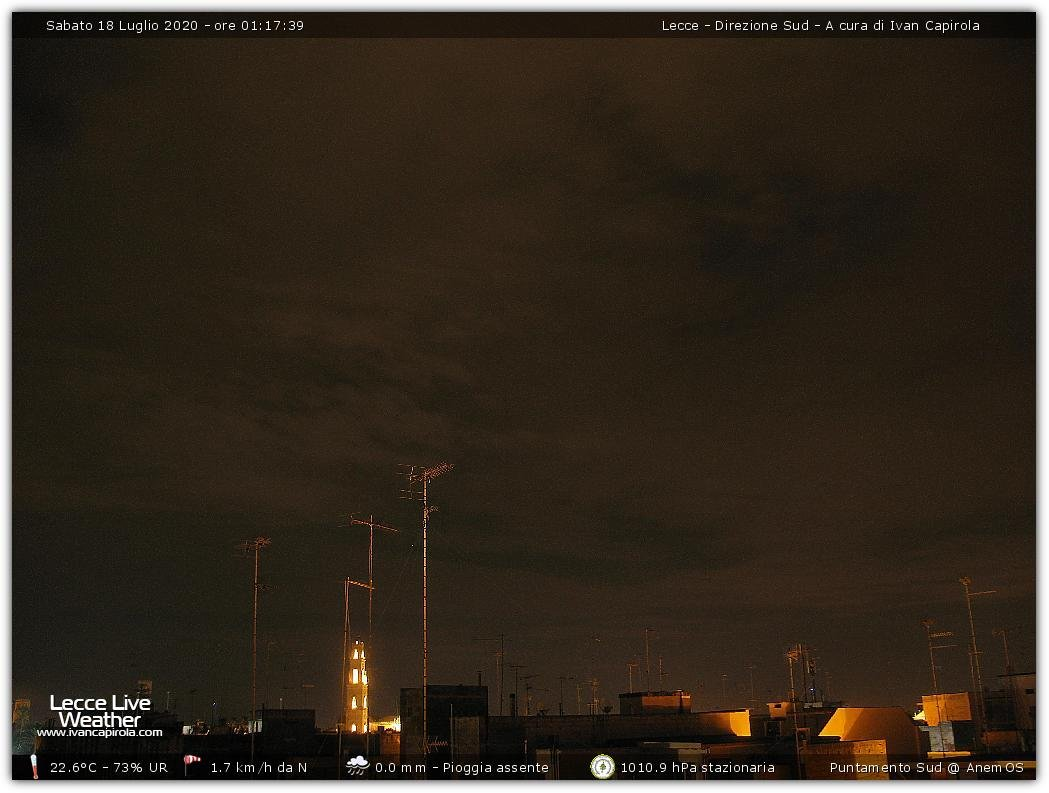This screenshot has width=1049, height=793.
Task: Click the Puntamento Sud @ AnemOS label
Action: coord(927,768)
